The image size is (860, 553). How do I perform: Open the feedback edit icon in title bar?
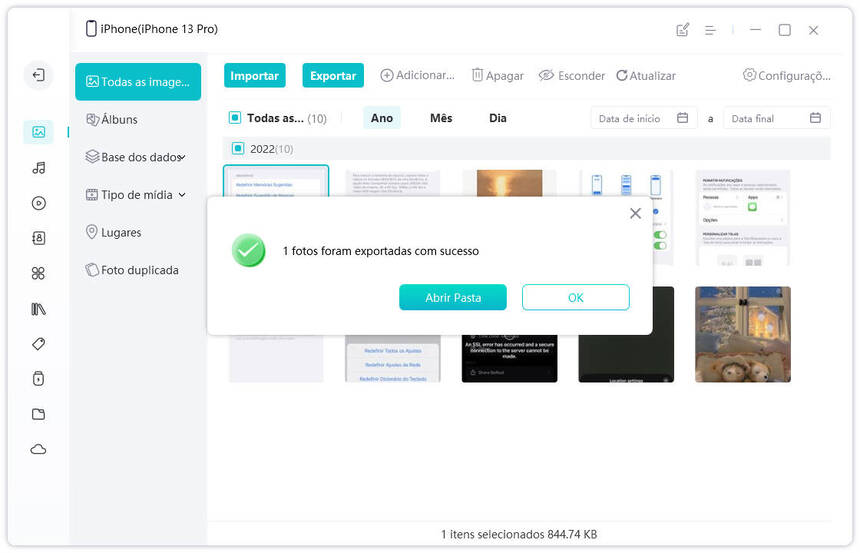click(683, 30)
